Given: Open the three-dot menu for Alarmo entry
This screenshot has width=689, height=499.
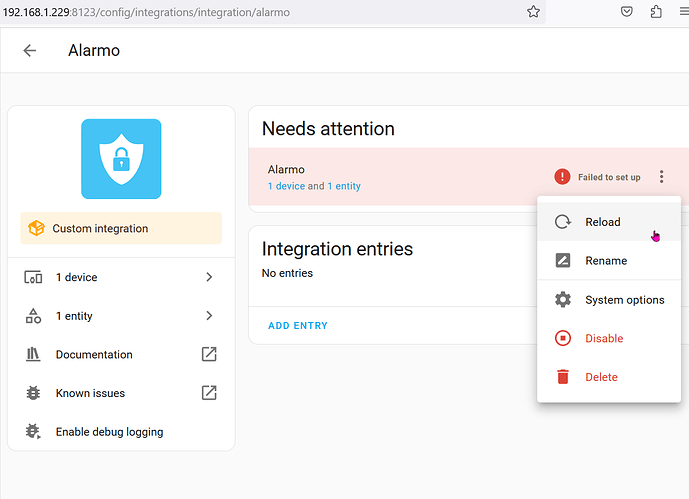Looking at the screenshot, I should click(x=661, y=177).
